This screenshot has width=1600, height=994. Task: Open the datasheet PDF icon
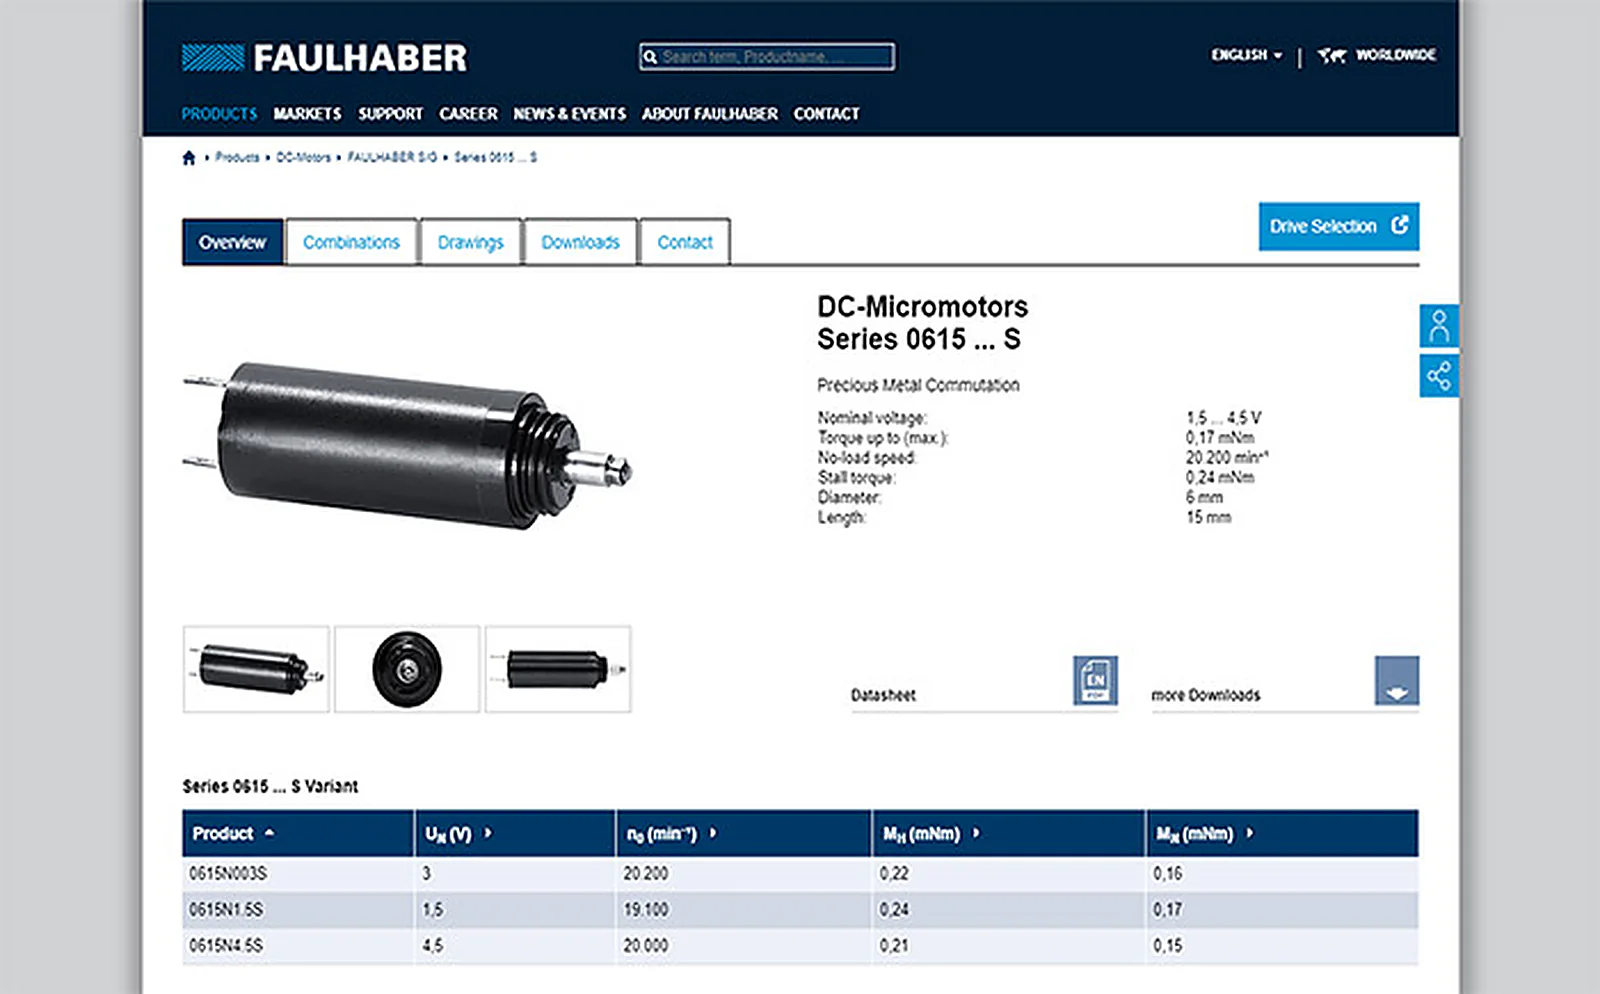click(x=1095, y=681)
